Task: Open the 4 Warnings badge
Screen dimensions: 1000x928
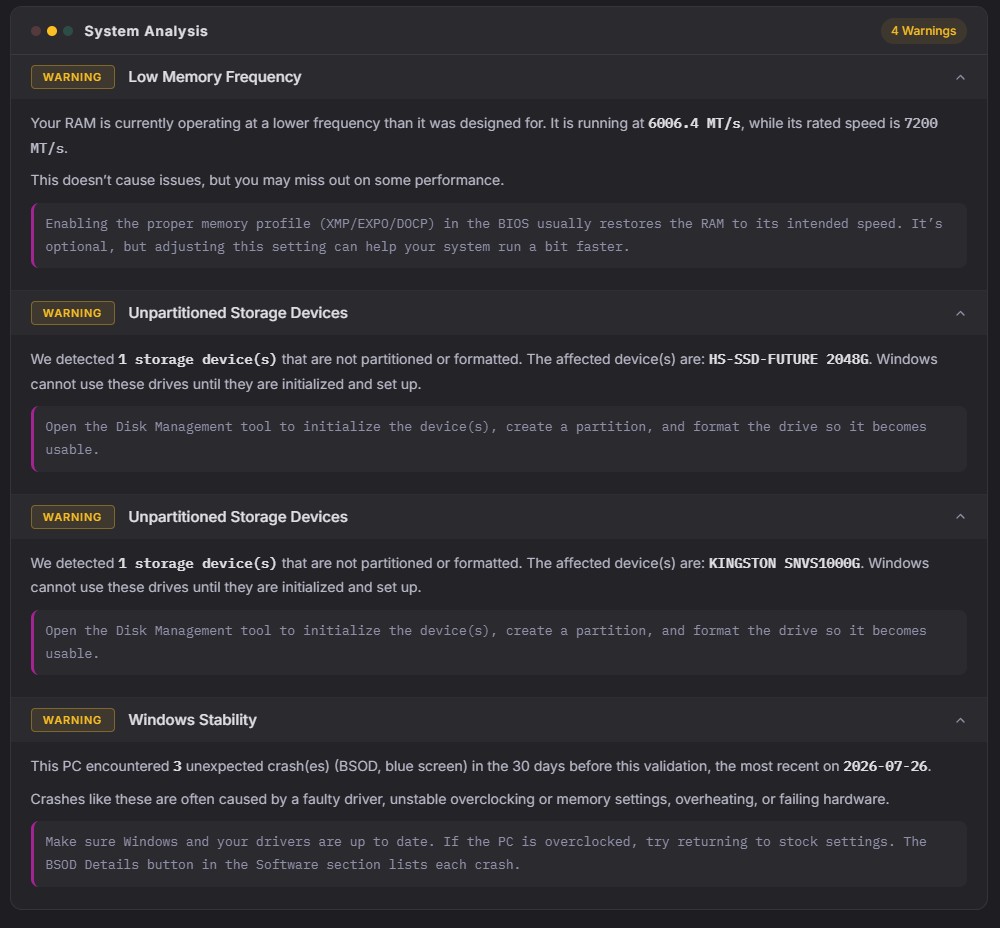Action: coord(923,31)
